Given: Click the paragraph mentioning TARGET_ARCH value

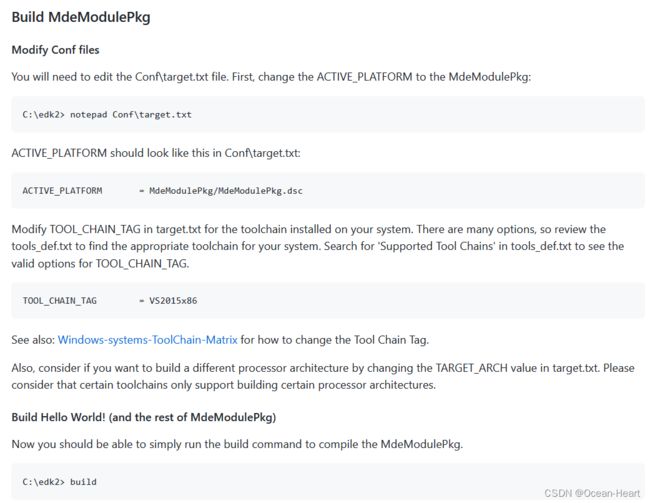Looking at the screenshot, I should click(323, 377).
